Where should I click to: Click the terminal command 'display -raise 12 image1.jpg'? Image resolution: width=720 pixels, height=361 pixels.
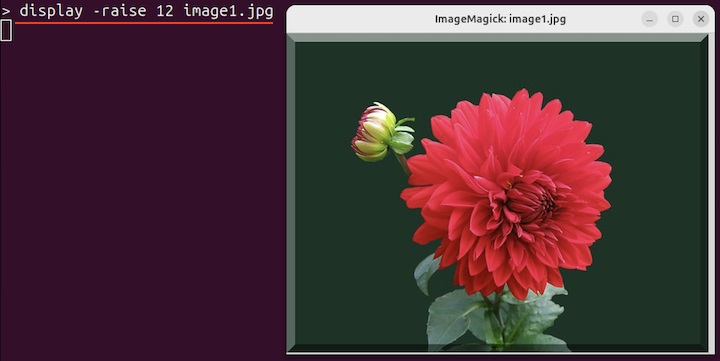coord(146,11)
